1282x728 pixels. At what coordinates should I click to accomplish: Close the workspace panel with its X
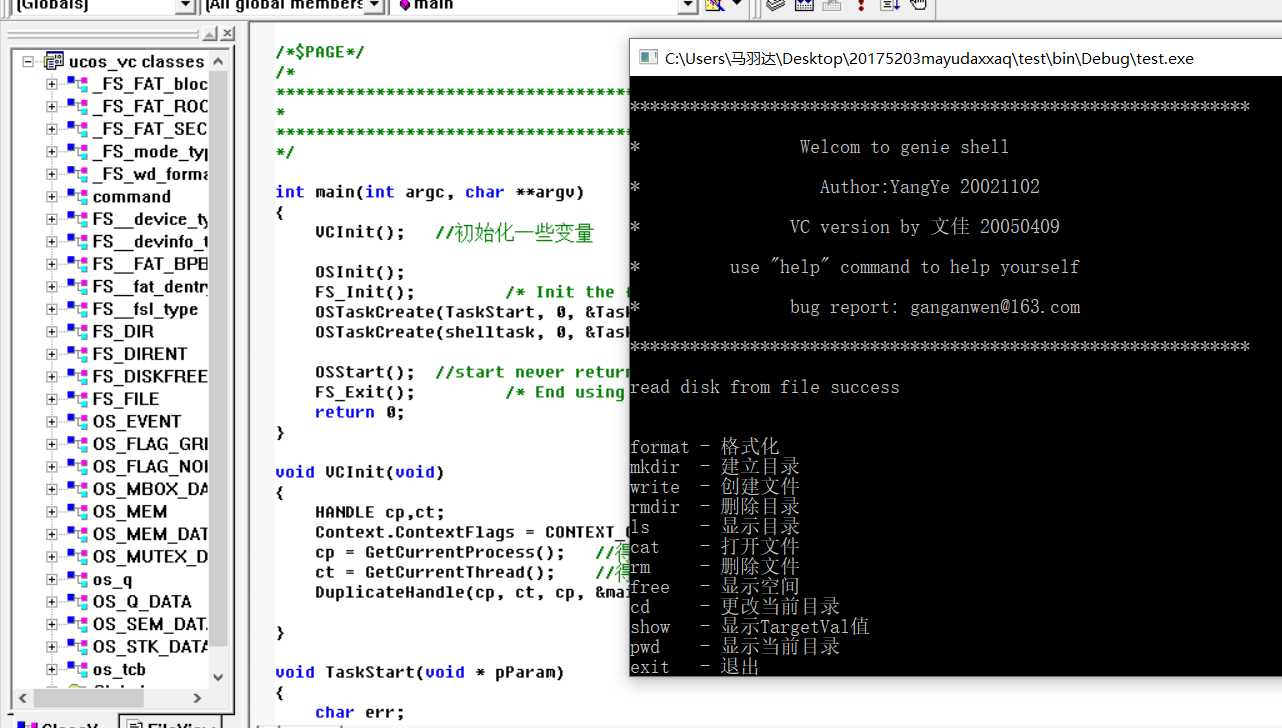point(227,33)
